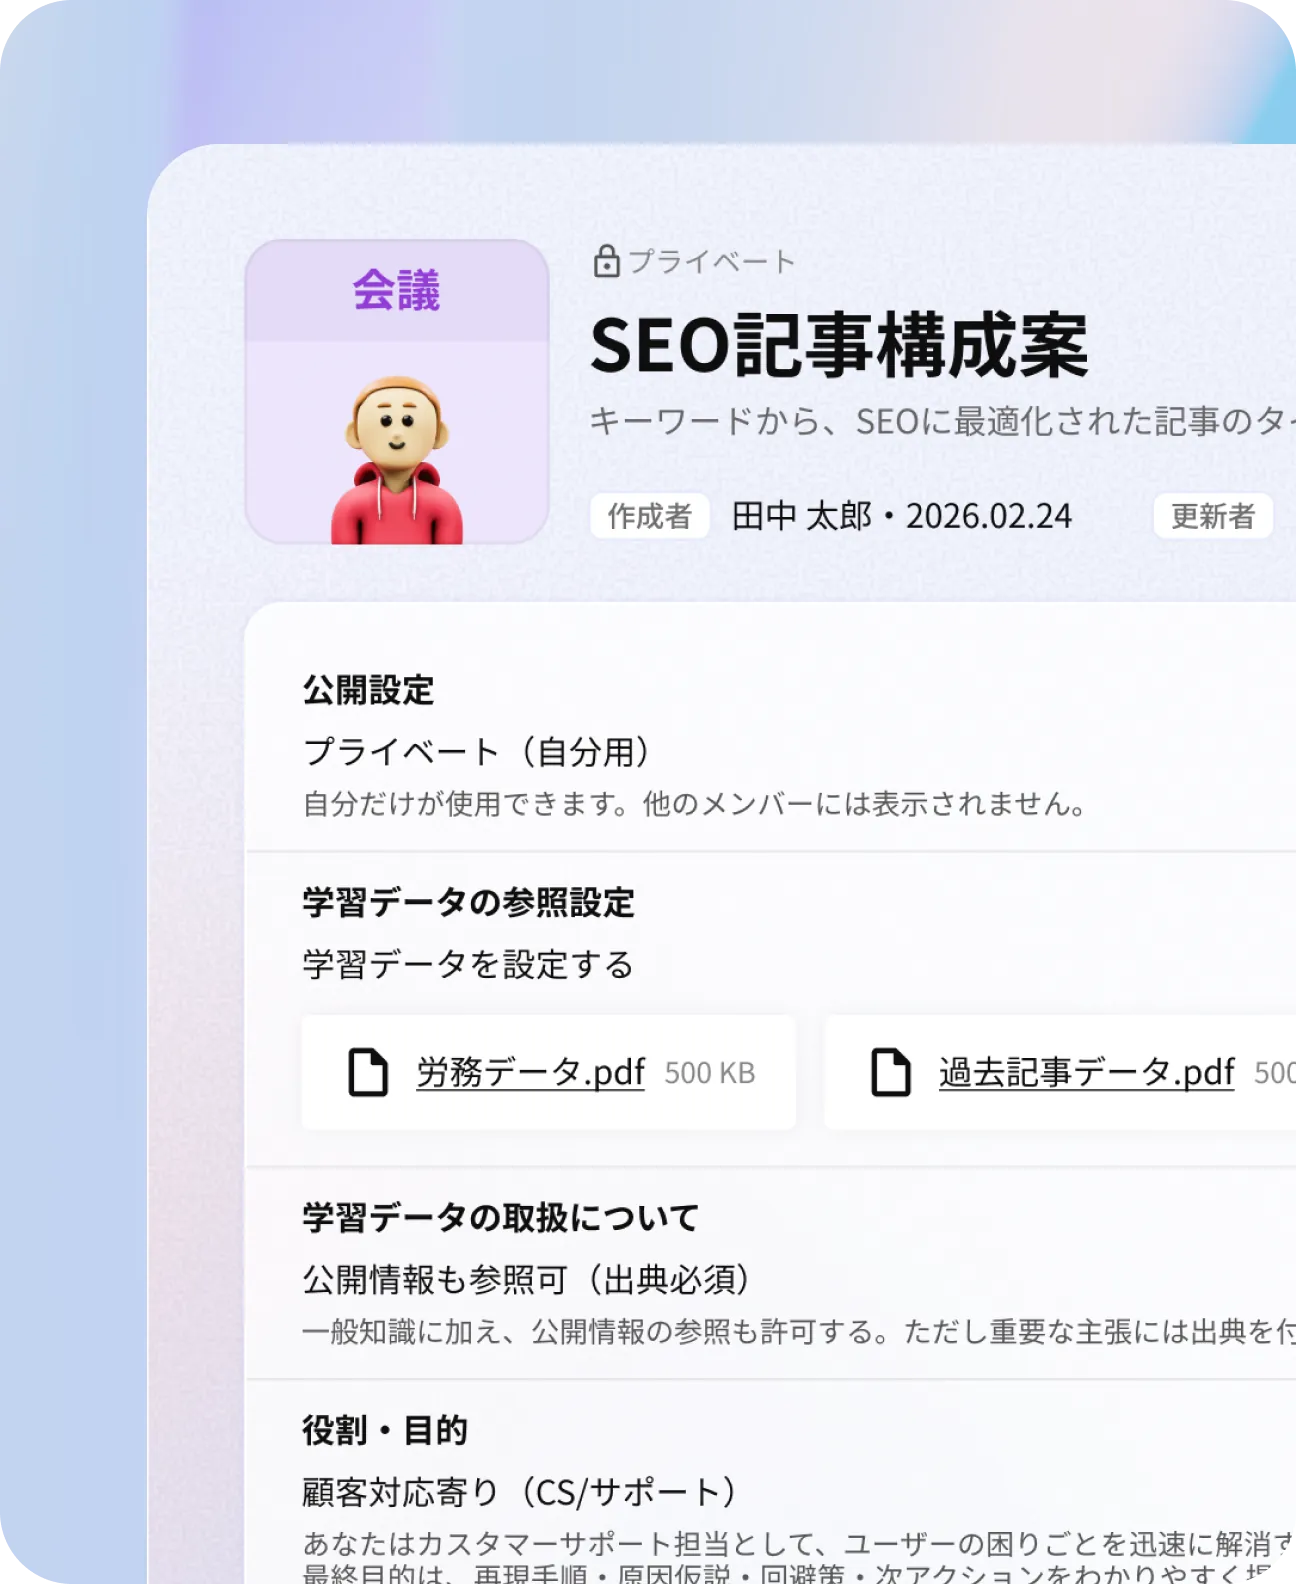Screen dimensions: 1296x1584
Task: Click the 会議 category badge
Action: pos(396,289)
